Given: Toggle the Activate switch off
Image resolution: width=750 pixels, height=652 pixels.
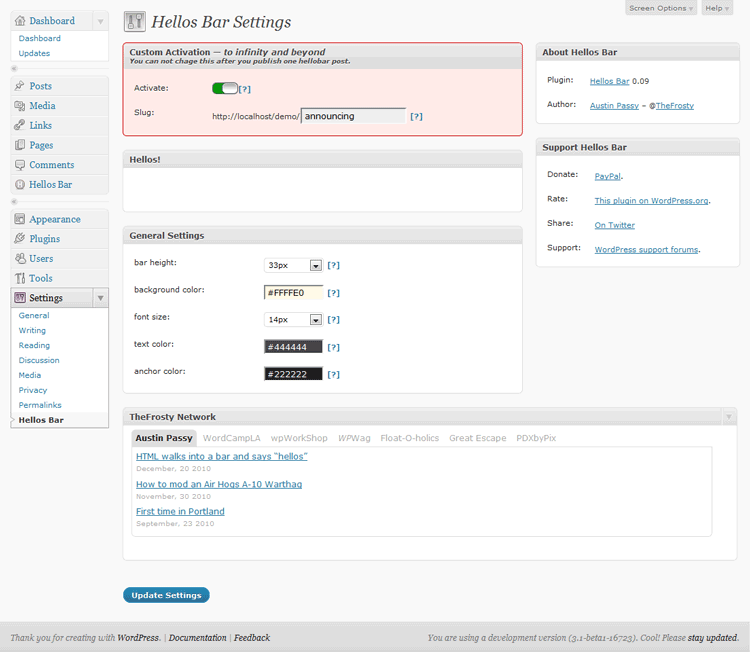Looking at the screenshot, I should 225,88.
